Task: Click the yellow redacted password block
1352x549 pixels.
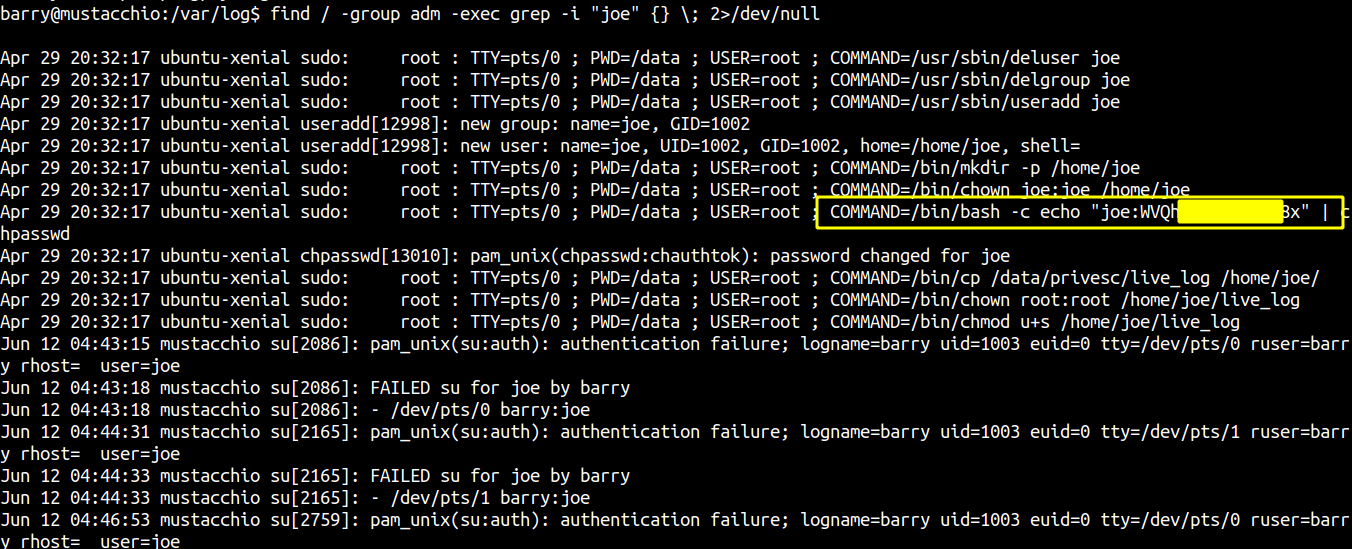Action: point(1230,212)
